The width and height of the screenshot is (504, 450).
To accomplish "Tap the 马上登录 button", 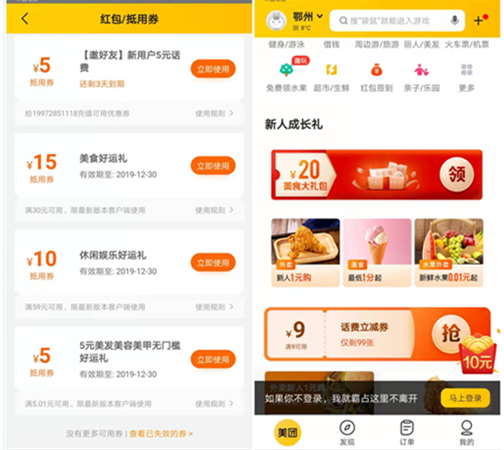I will pyautogui.click(x=465, y=398).
